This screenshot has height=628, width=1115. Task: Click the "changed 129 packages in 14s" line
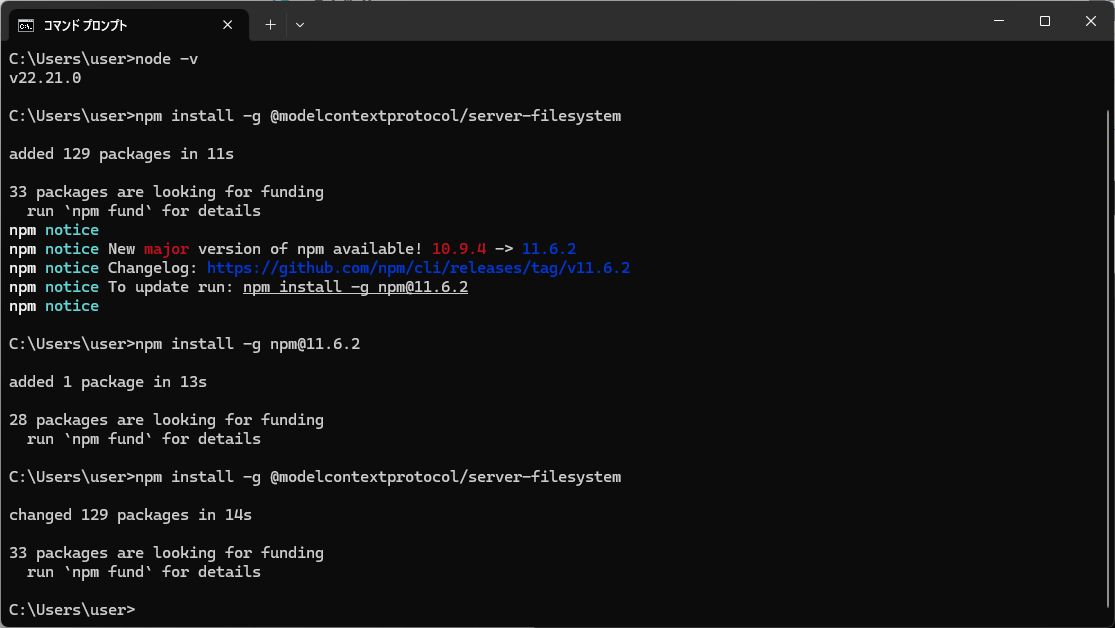tap(130, 515)
